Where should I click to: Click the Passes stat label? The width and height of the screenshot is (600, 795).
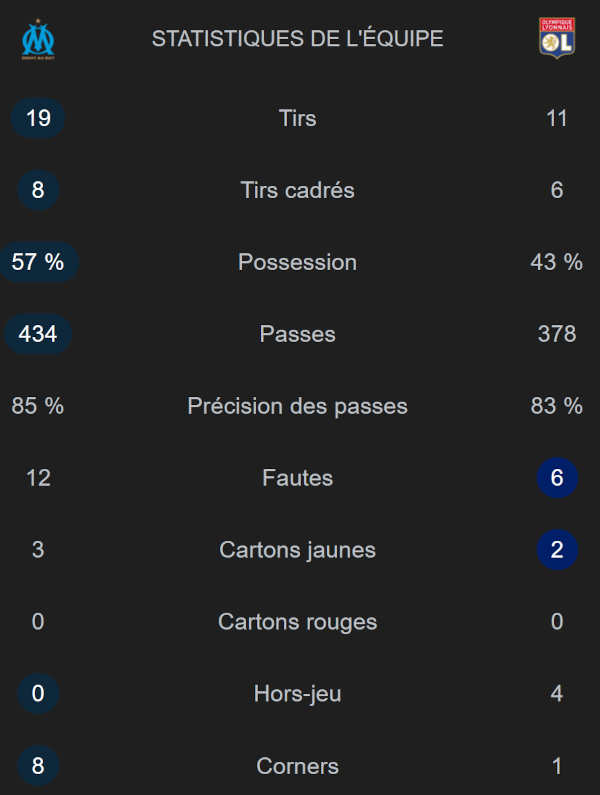tap(298, 334)
